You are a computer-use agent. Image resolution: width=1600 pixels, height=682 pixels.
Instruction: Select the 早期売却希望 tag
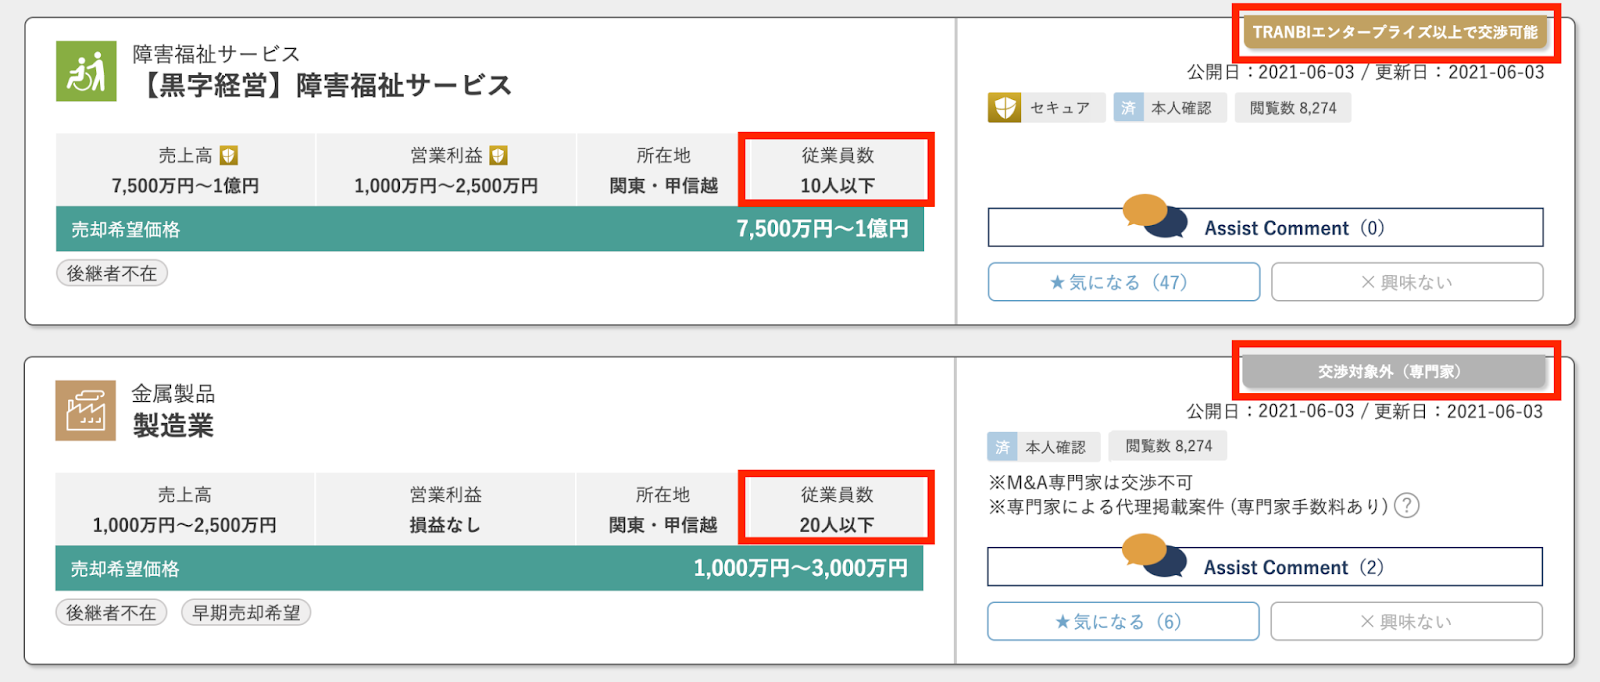246,613
